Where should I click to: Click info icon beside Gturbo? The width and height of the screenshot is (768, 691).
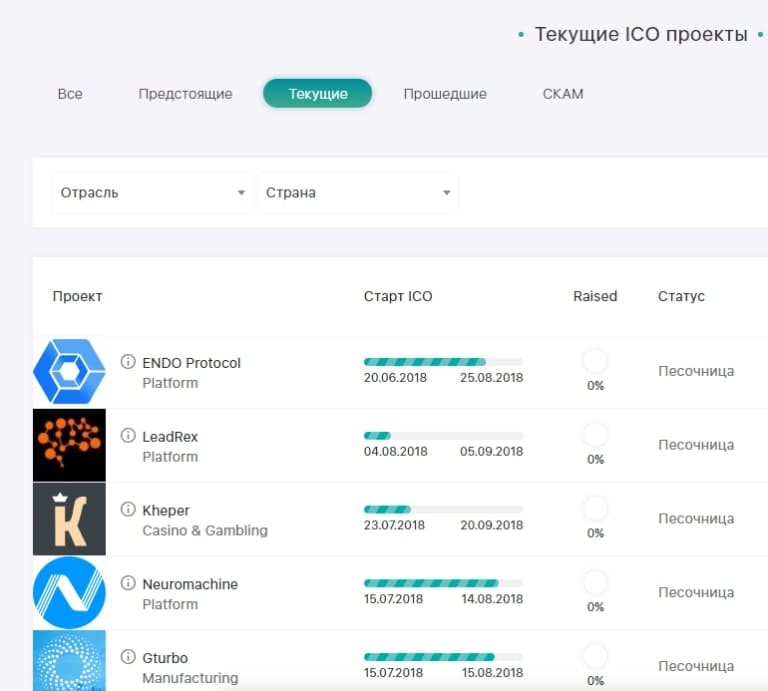128,657
